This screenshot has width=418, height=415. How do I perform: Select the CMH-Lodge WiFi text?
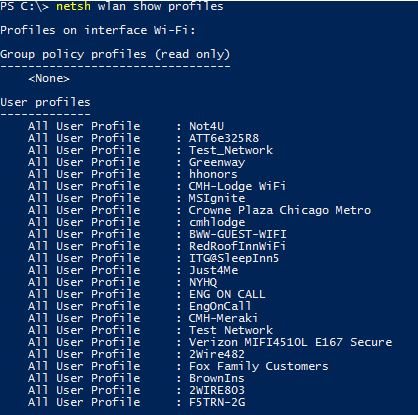pyautogui.click(x=237, y=186)
